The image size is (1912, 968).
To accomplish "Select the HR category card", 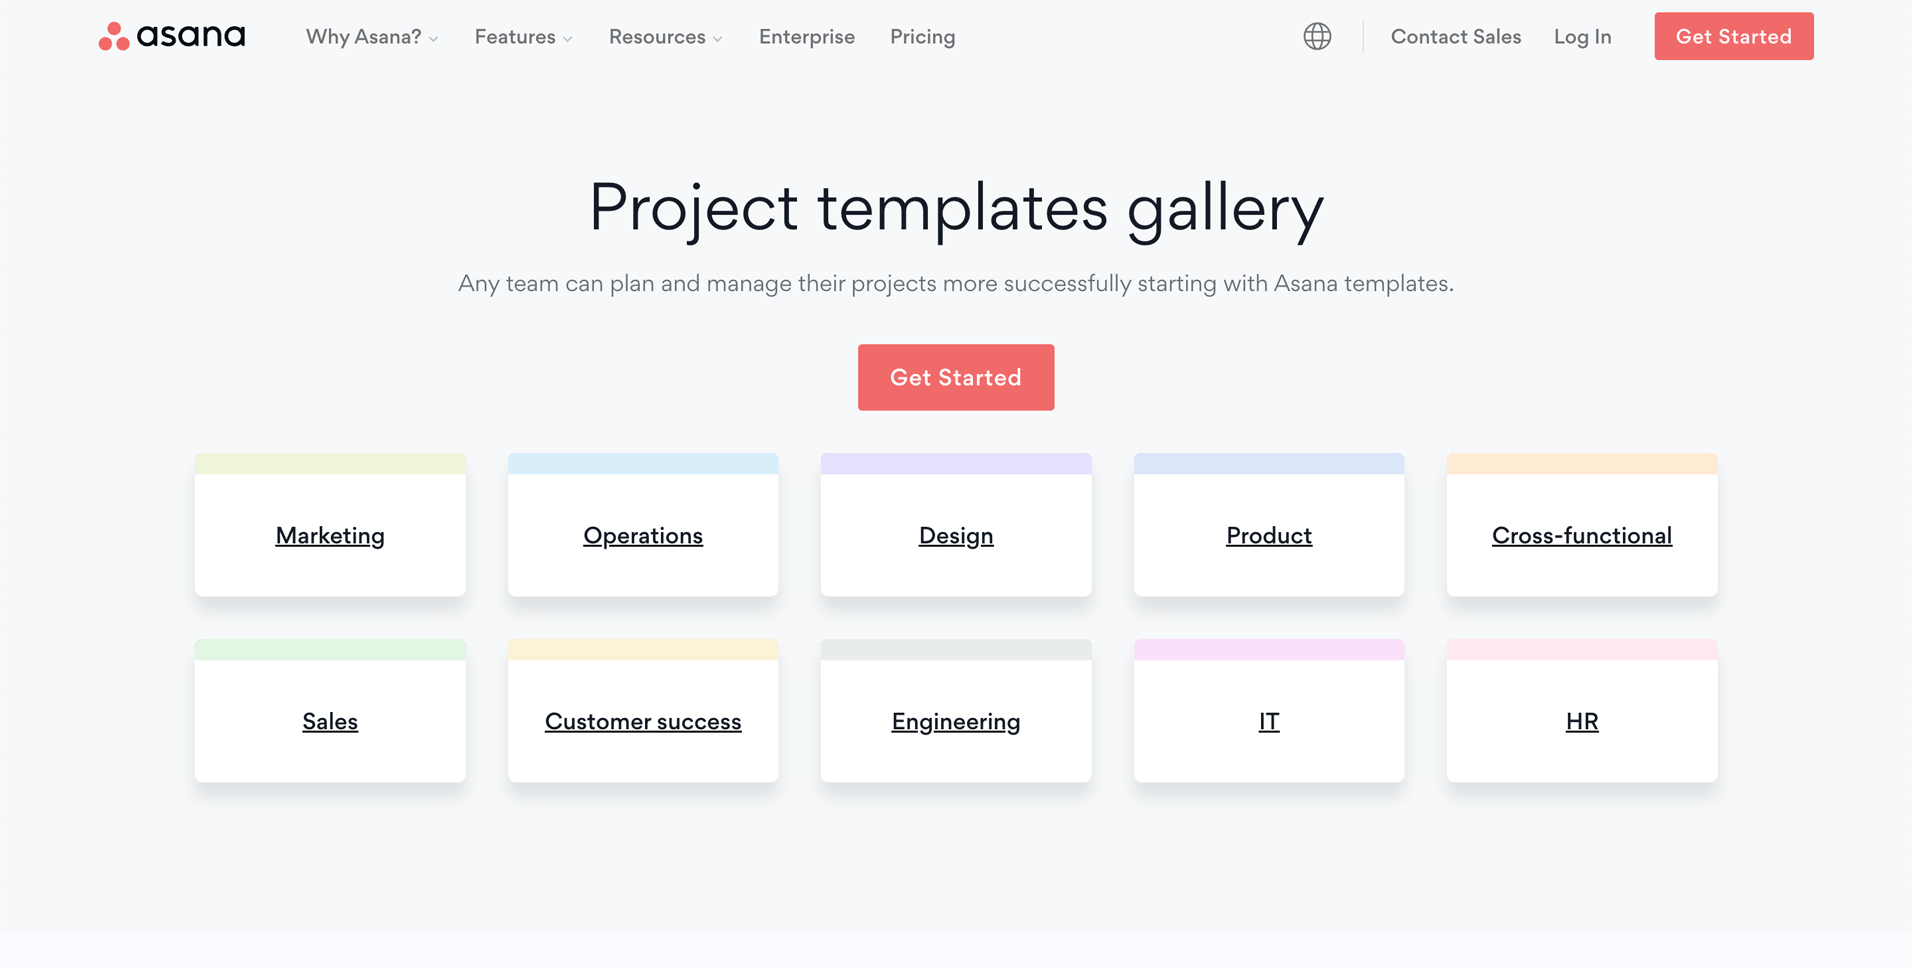I will (x=1582, y=711).
